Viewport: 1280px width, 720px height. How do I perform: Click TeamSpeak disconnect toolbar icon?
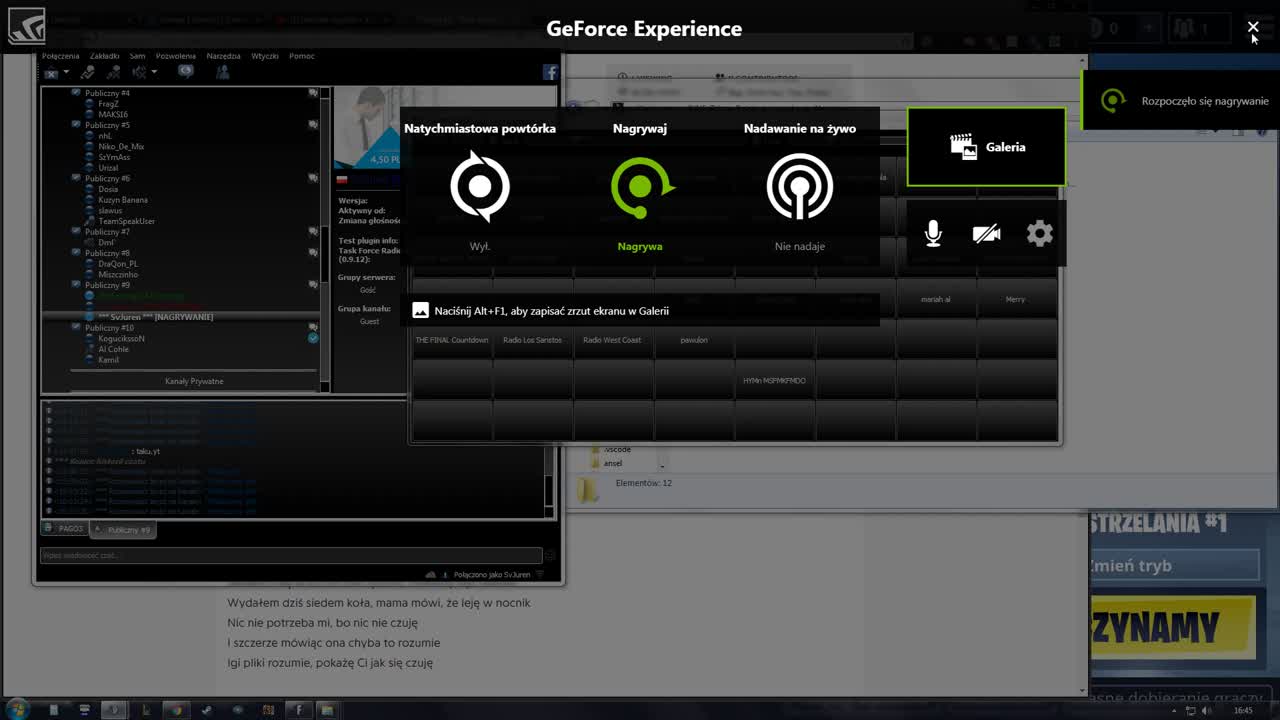click(x=88, y=72)
